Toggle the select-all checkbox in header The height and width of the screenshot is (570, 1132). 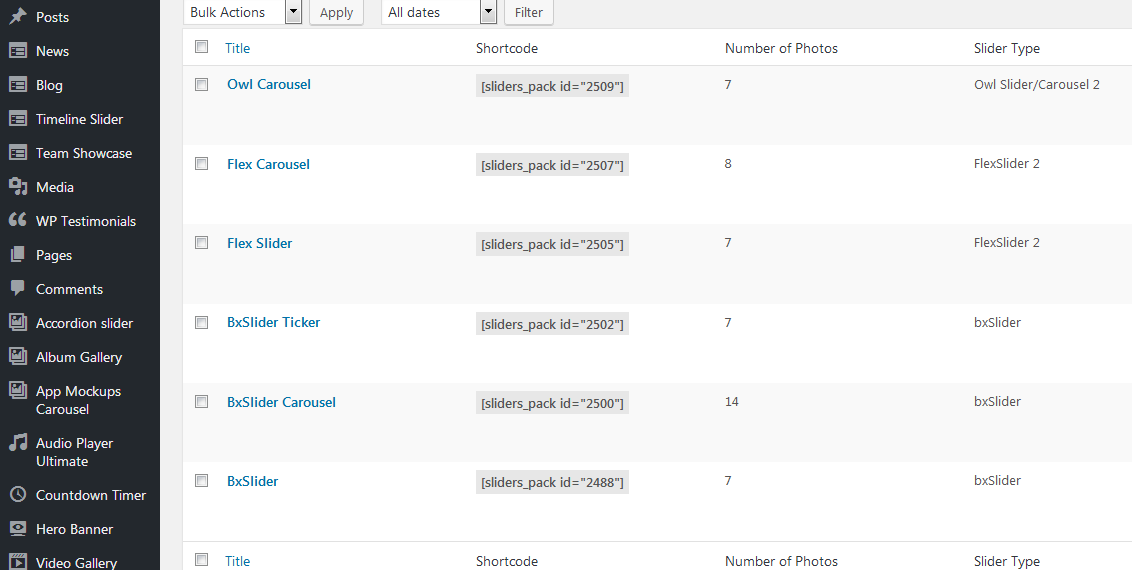tap(202, 47)
